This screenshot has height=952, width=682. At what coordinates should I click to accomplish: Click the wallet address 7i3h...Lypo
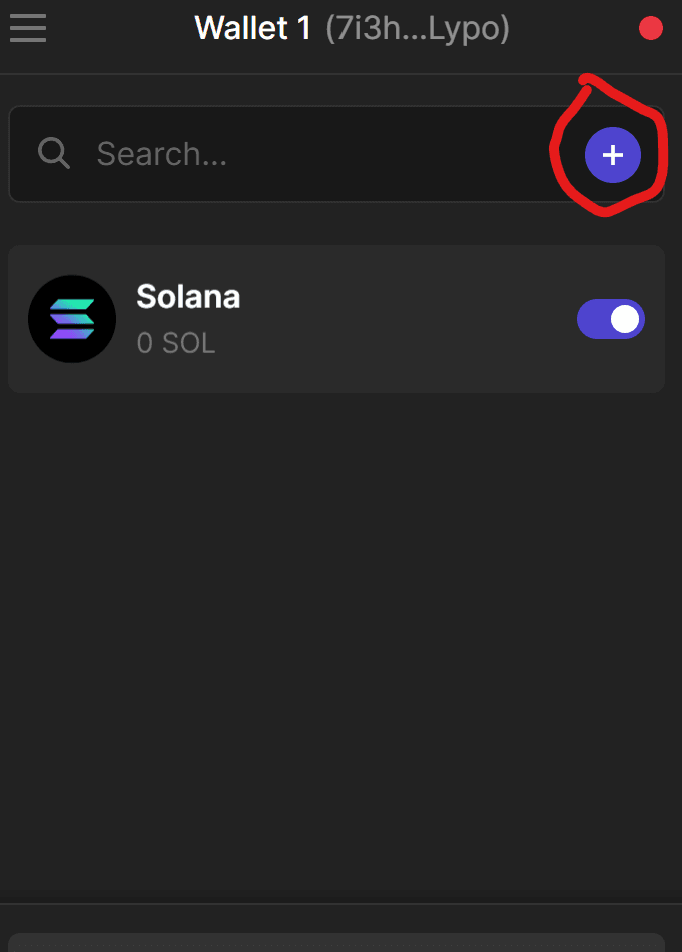[x=417, y=29]
